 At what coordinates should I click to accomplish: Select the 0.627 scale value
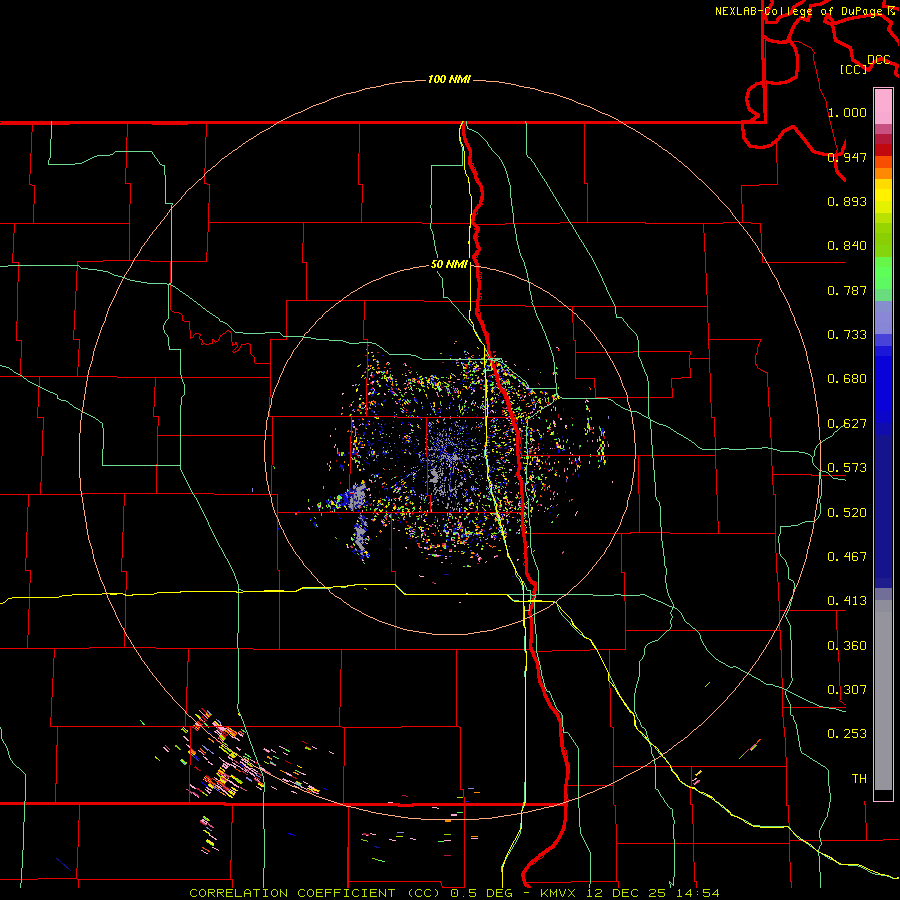tap(847, 423)
